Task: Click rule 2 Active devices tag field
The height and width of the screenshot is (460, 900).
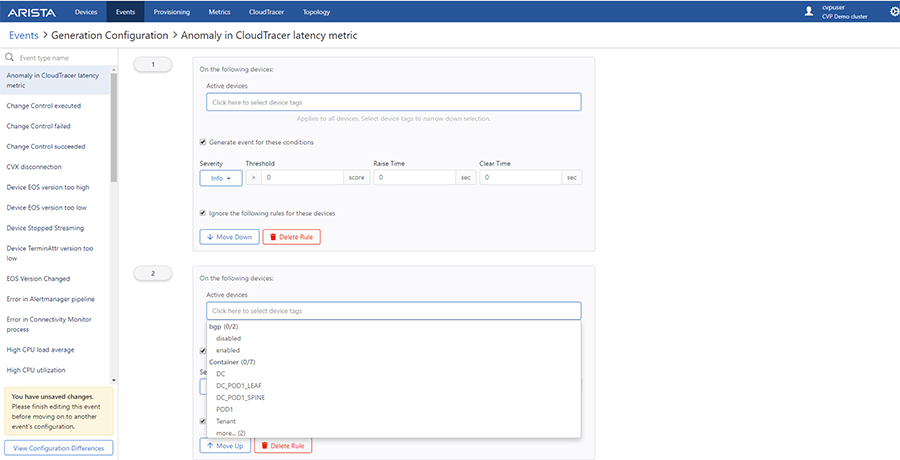Action: (394, 311)
